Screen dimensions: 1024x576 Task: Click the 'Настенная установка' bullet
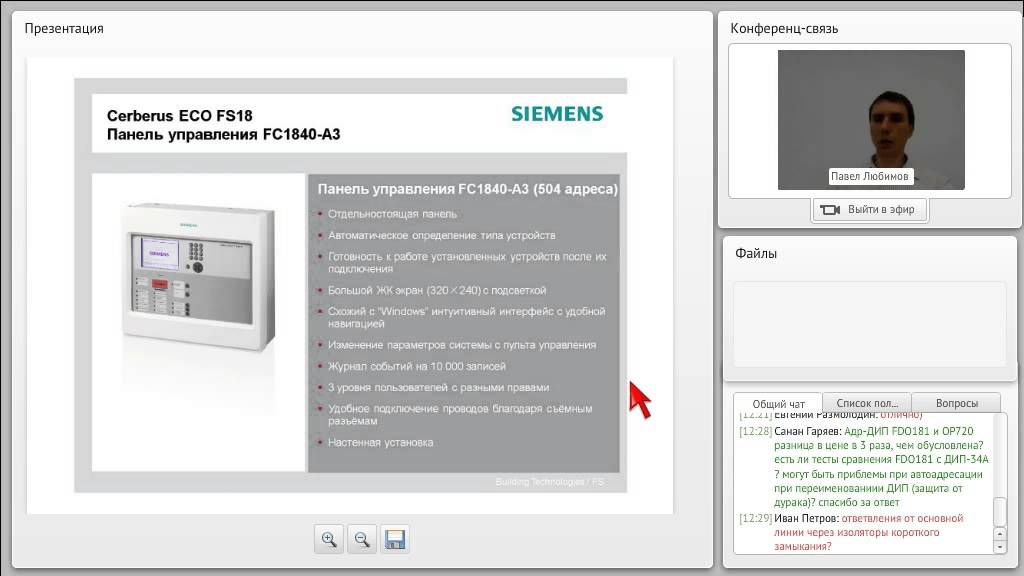click(x=381, y=442)
